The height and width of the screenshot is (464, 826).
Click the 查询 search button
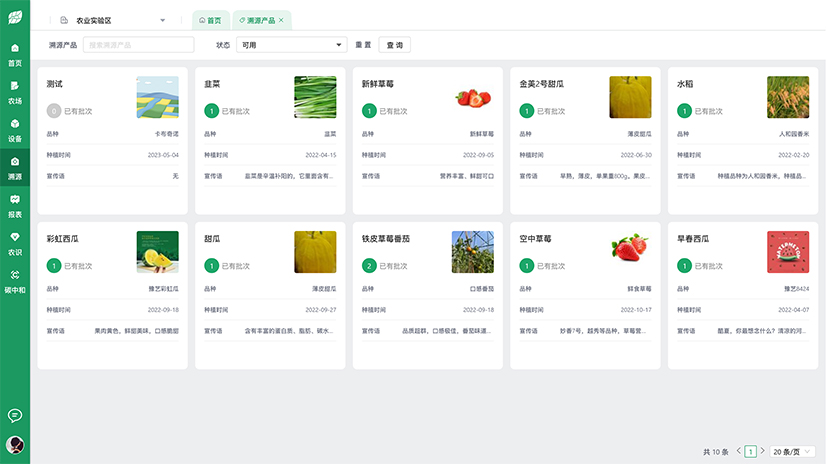pyautogui.click(x=394, y=45)
